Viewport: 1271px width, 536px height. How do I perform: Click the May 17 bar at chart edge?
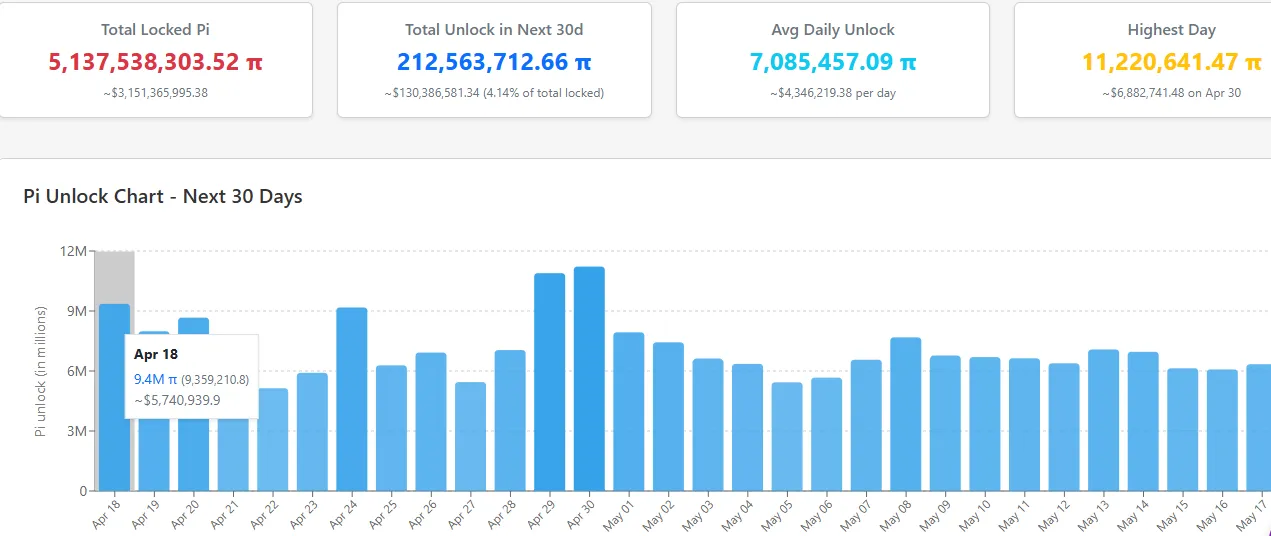[1259, 428]
